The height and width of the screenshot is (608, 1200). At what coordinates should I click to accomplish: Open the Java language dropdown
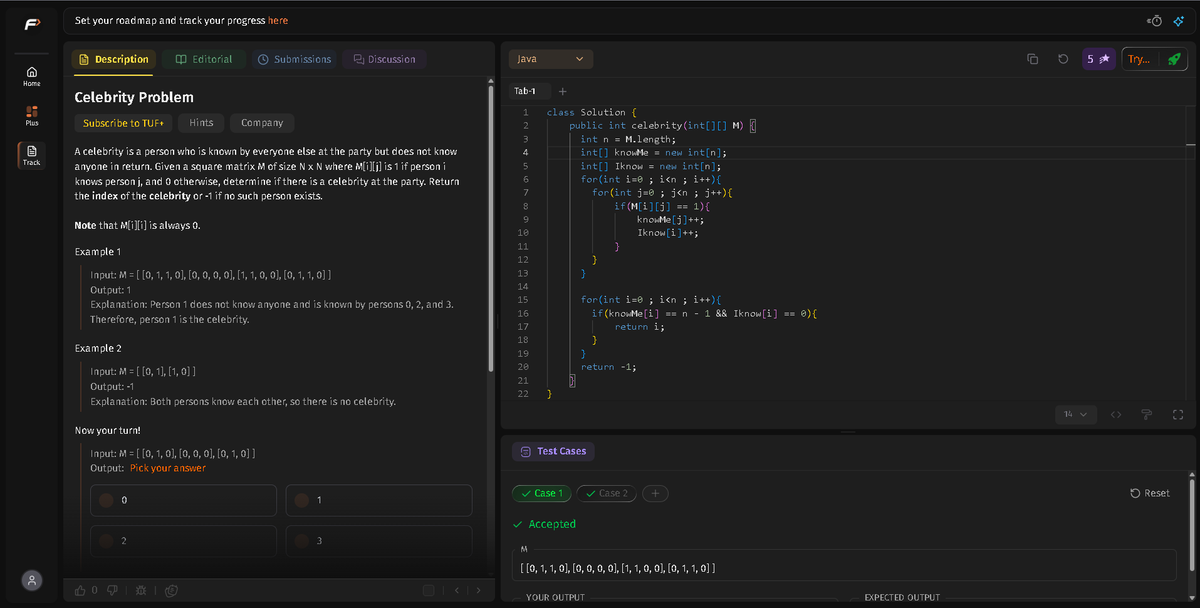(x=551, y=59)
